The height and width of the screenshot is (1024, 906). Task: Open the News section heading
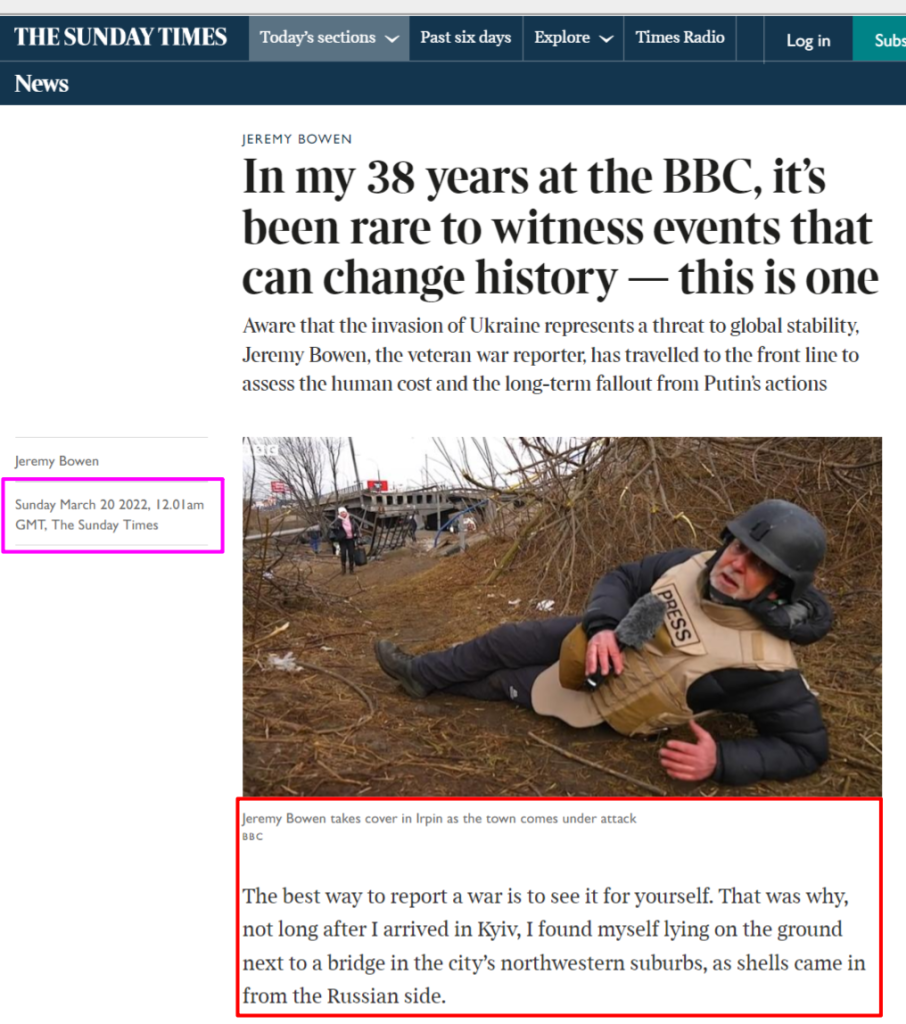pyautogui.click(x=42, y=84)
